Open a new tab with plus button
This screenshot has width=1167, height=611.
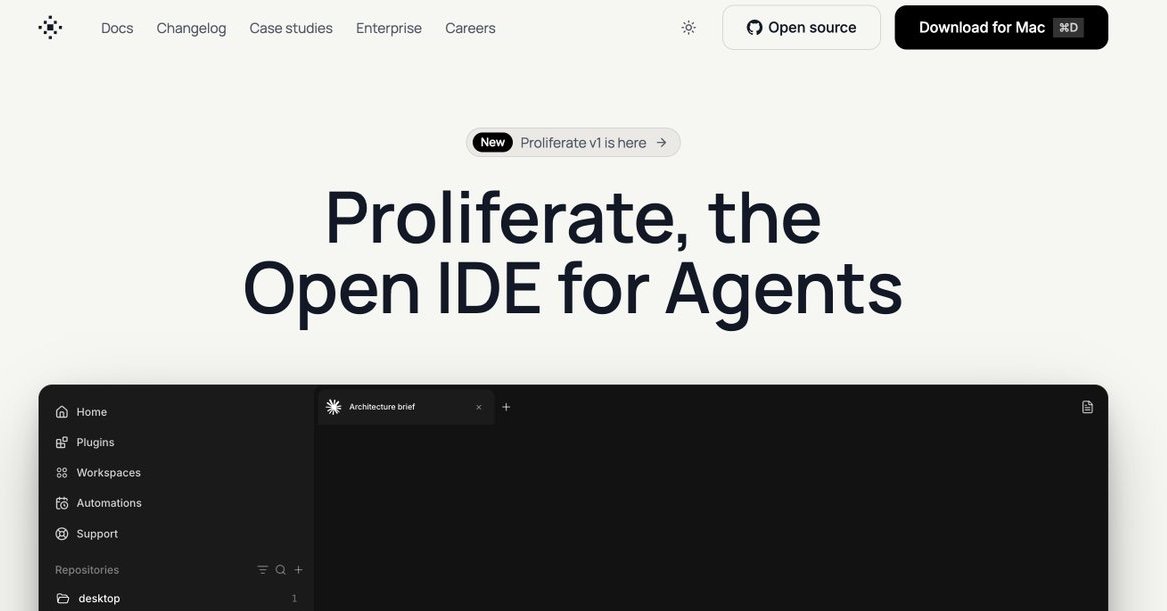pyautogui.click(x=506, y=407)
